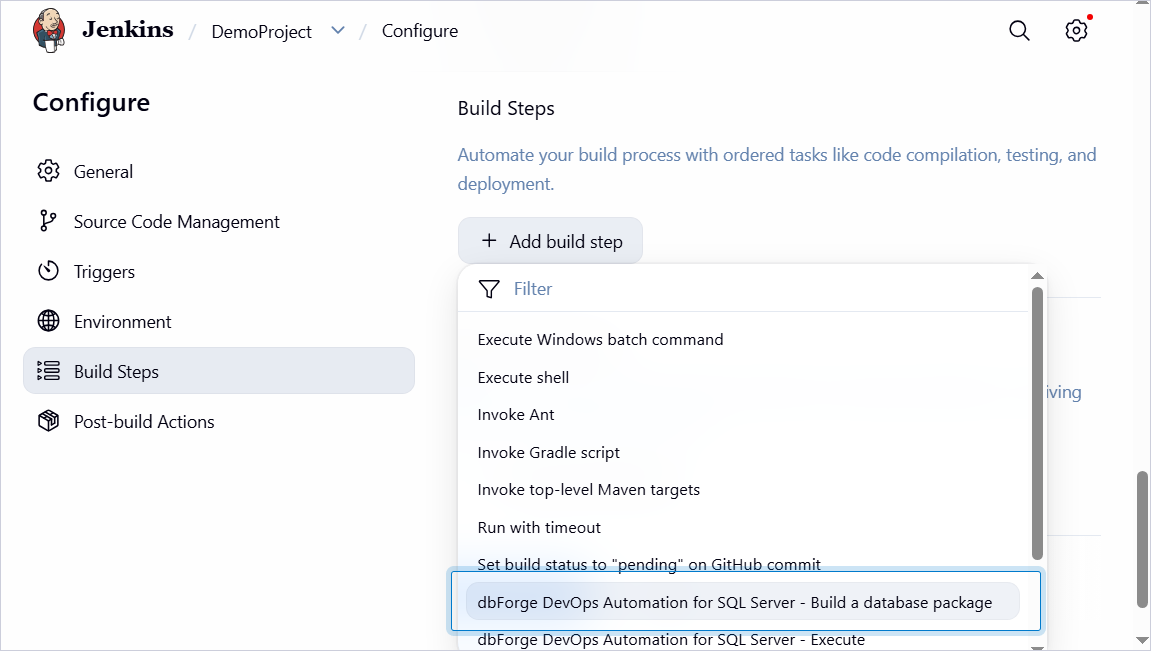
Task: Click the page vertical scrollbar thumb
Action: (x=1143, y=539)
